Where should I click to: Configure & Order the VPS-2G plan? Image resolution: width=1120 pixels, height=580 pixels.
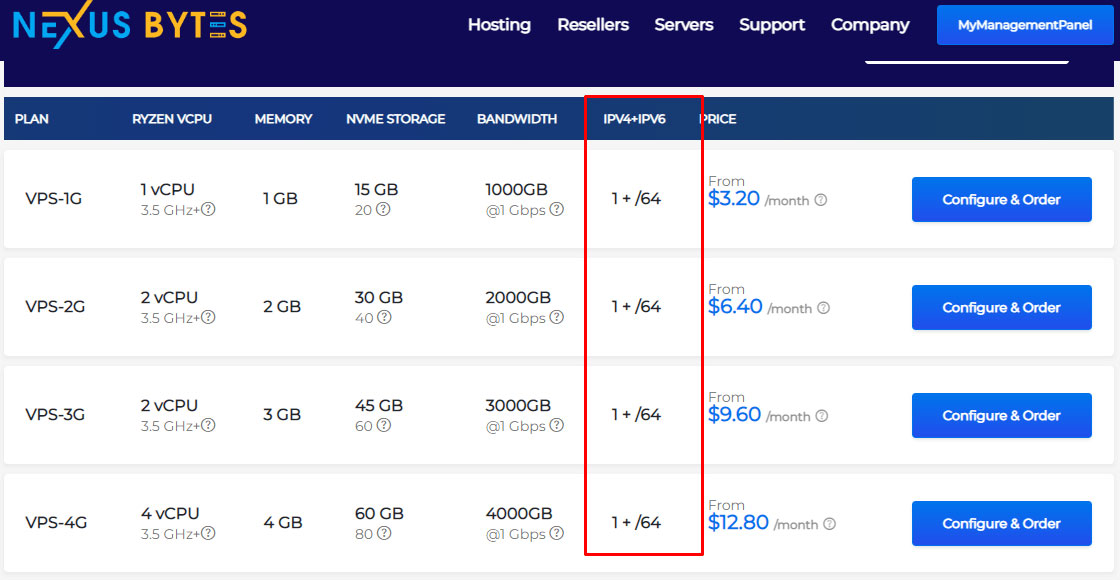pos(1001,307)
